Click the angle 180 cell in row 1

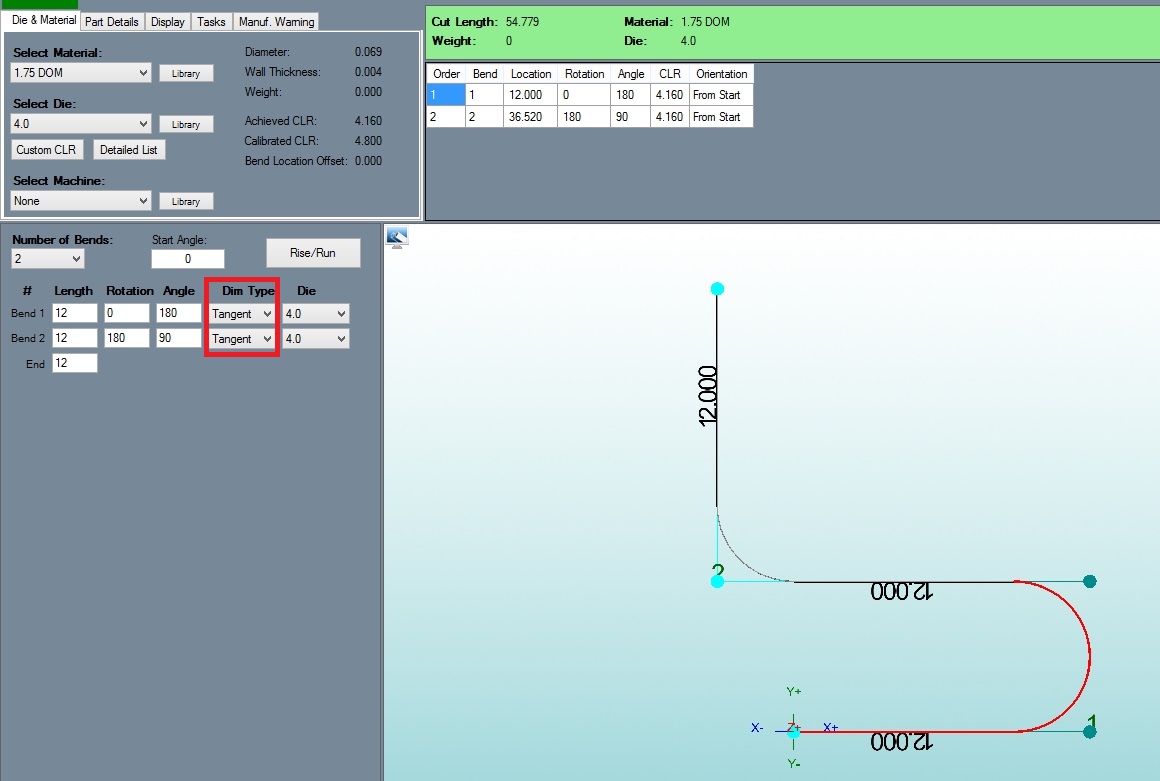(630, 95)
